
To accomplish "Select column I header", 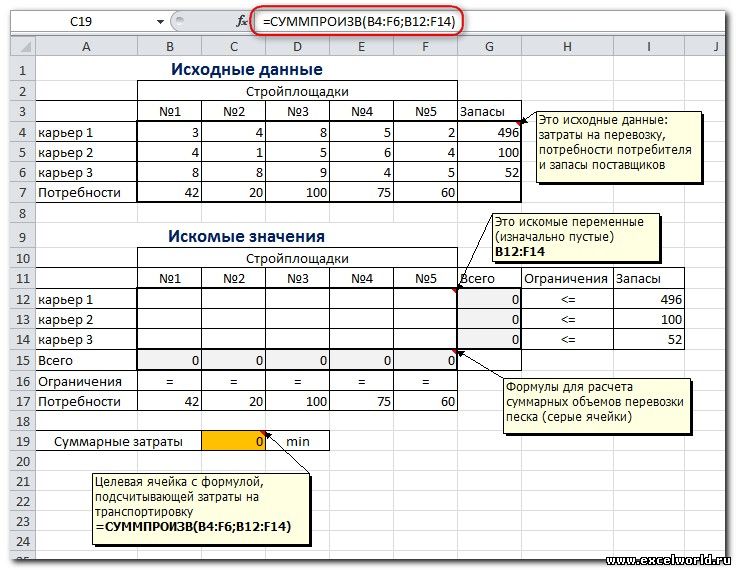I will [x=649, y=46].
